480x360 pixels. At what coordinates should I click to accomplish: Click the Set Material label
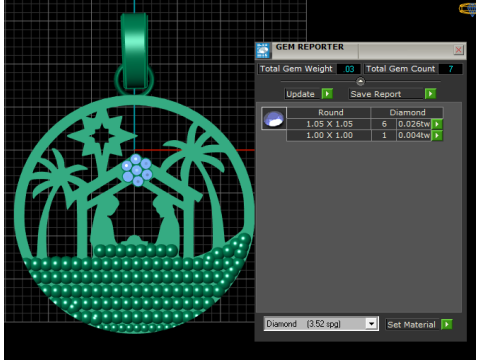(x=411, y=324)
